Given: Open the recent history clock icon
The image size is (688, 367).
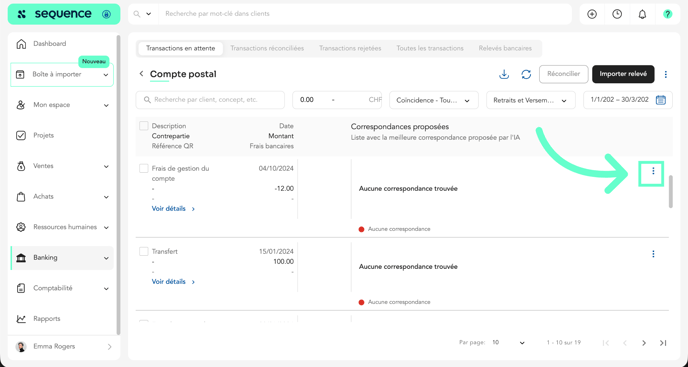Looking at the screenshot, I should coord(617,14).
